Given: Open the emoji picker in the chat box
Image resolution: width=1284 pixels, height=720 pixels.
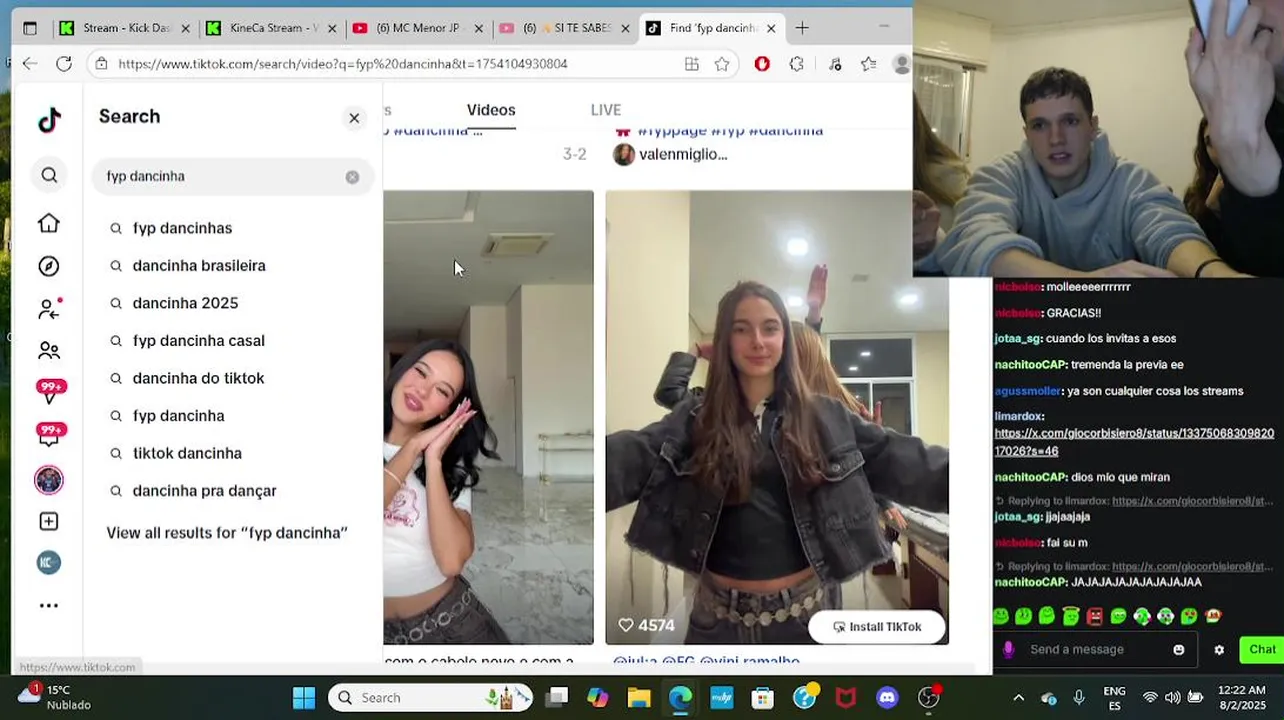Looking at the screenshot, I should pos(1179,650).
